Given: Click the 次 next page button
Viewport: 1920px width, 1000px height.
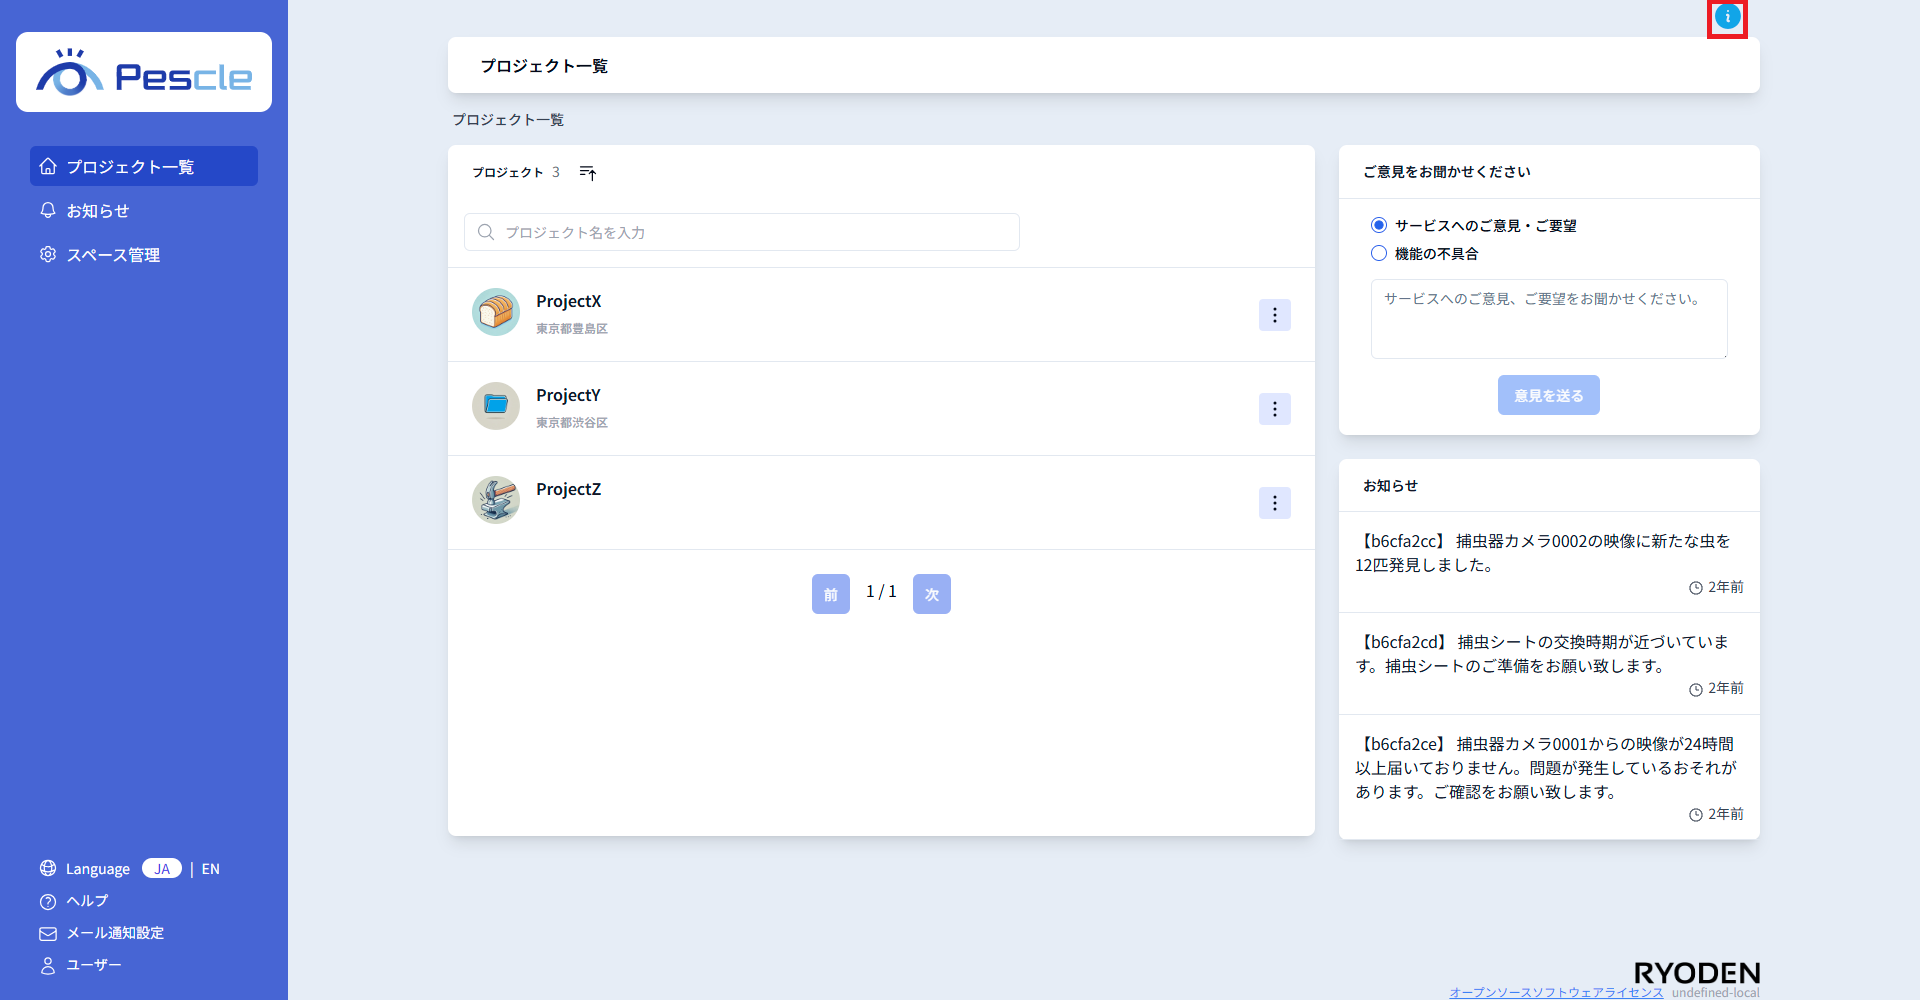Looking at the screenshot, I should pyautogui.click(x=931, y=594).
